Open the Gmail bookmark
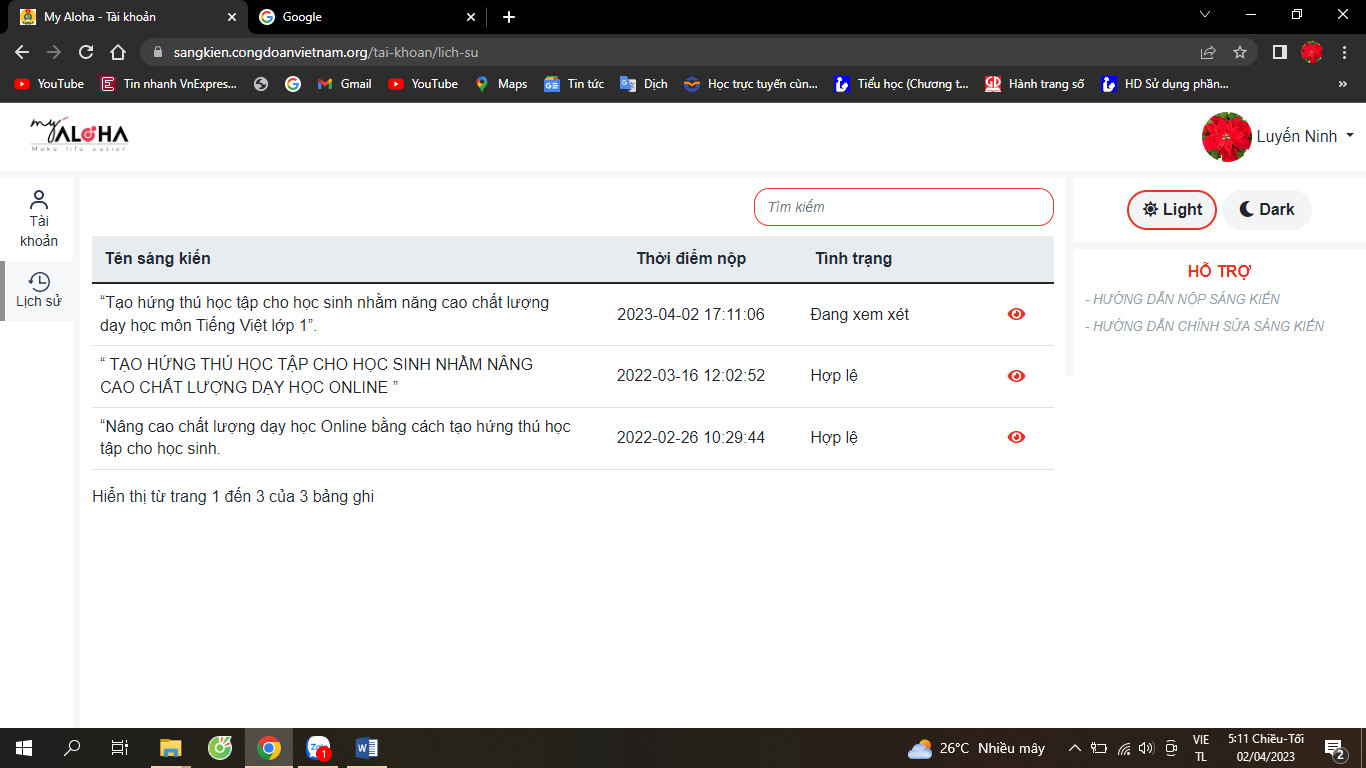The width and height of the screenshot is (1366, 768). click(x=344, y=84)
